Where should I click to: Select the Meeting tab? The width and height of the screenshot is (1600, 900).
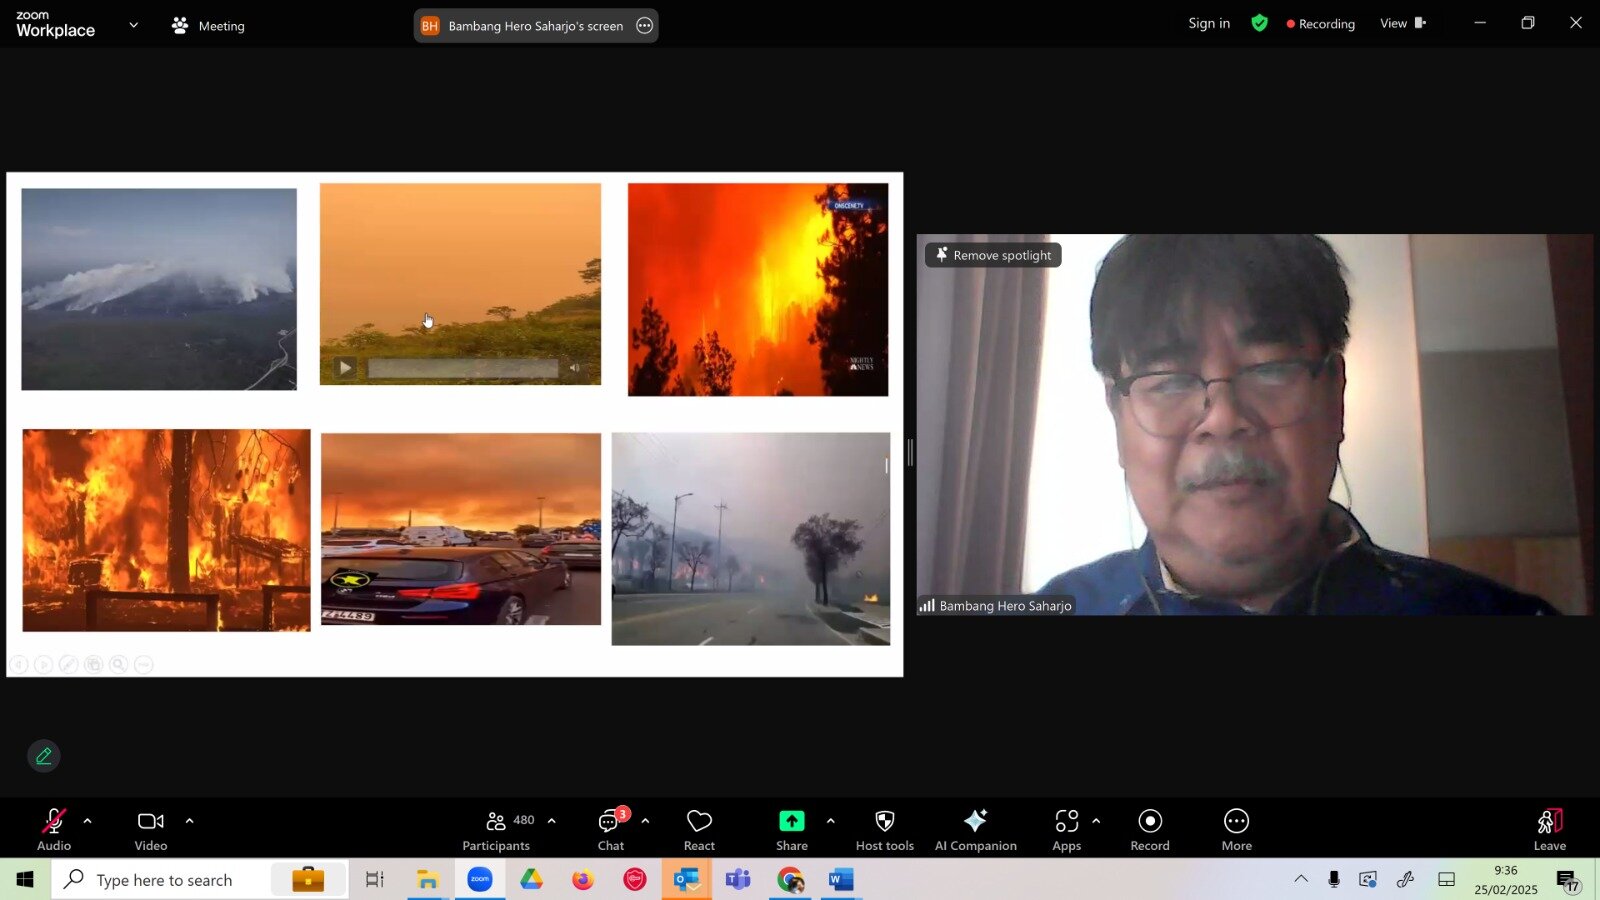click(208, 26)
